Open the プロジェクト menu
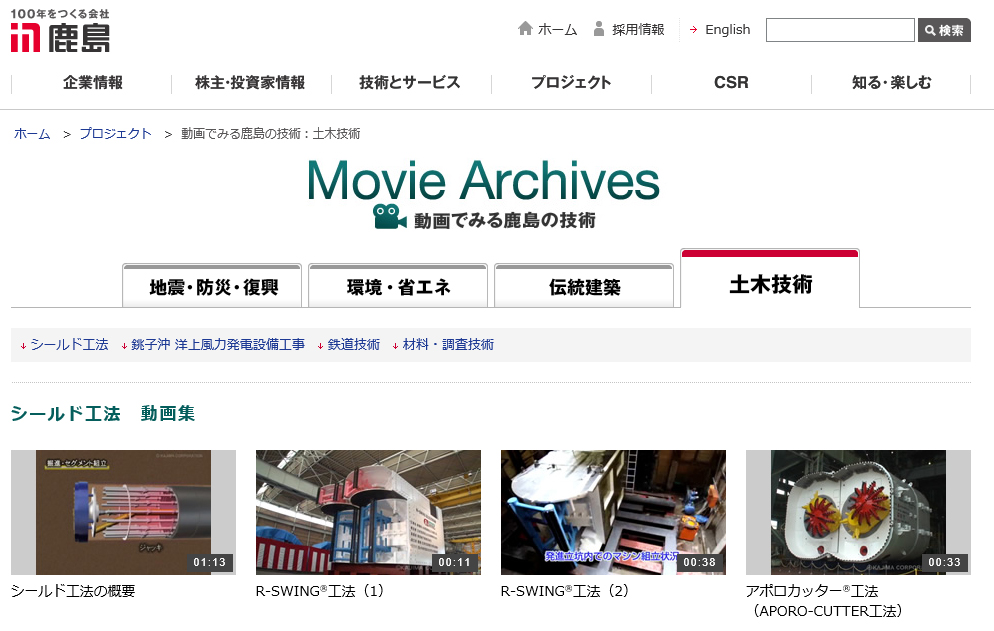This screenshot has height=631, width=994. (x=571, y=82)
